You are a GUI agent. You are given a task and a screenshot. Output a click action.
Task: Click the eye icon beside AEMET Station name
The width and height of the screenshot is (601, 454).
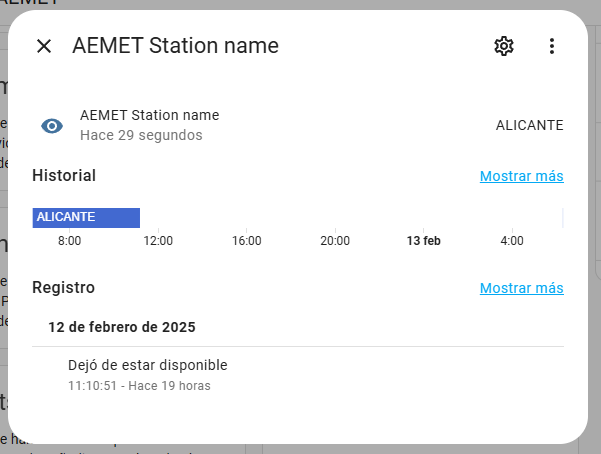pos(52,126)
